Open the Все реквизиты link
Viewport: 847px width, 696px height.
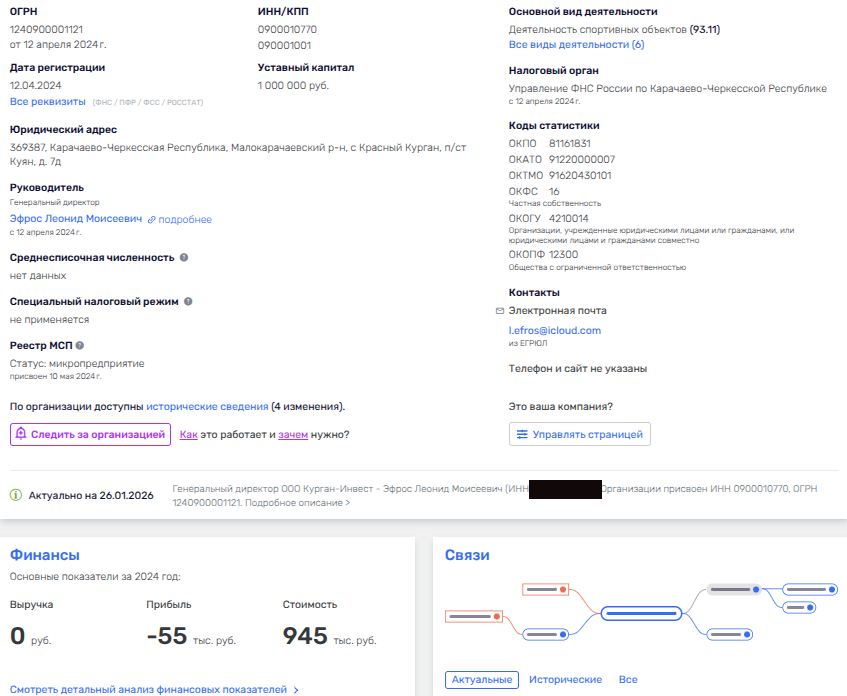47,102
